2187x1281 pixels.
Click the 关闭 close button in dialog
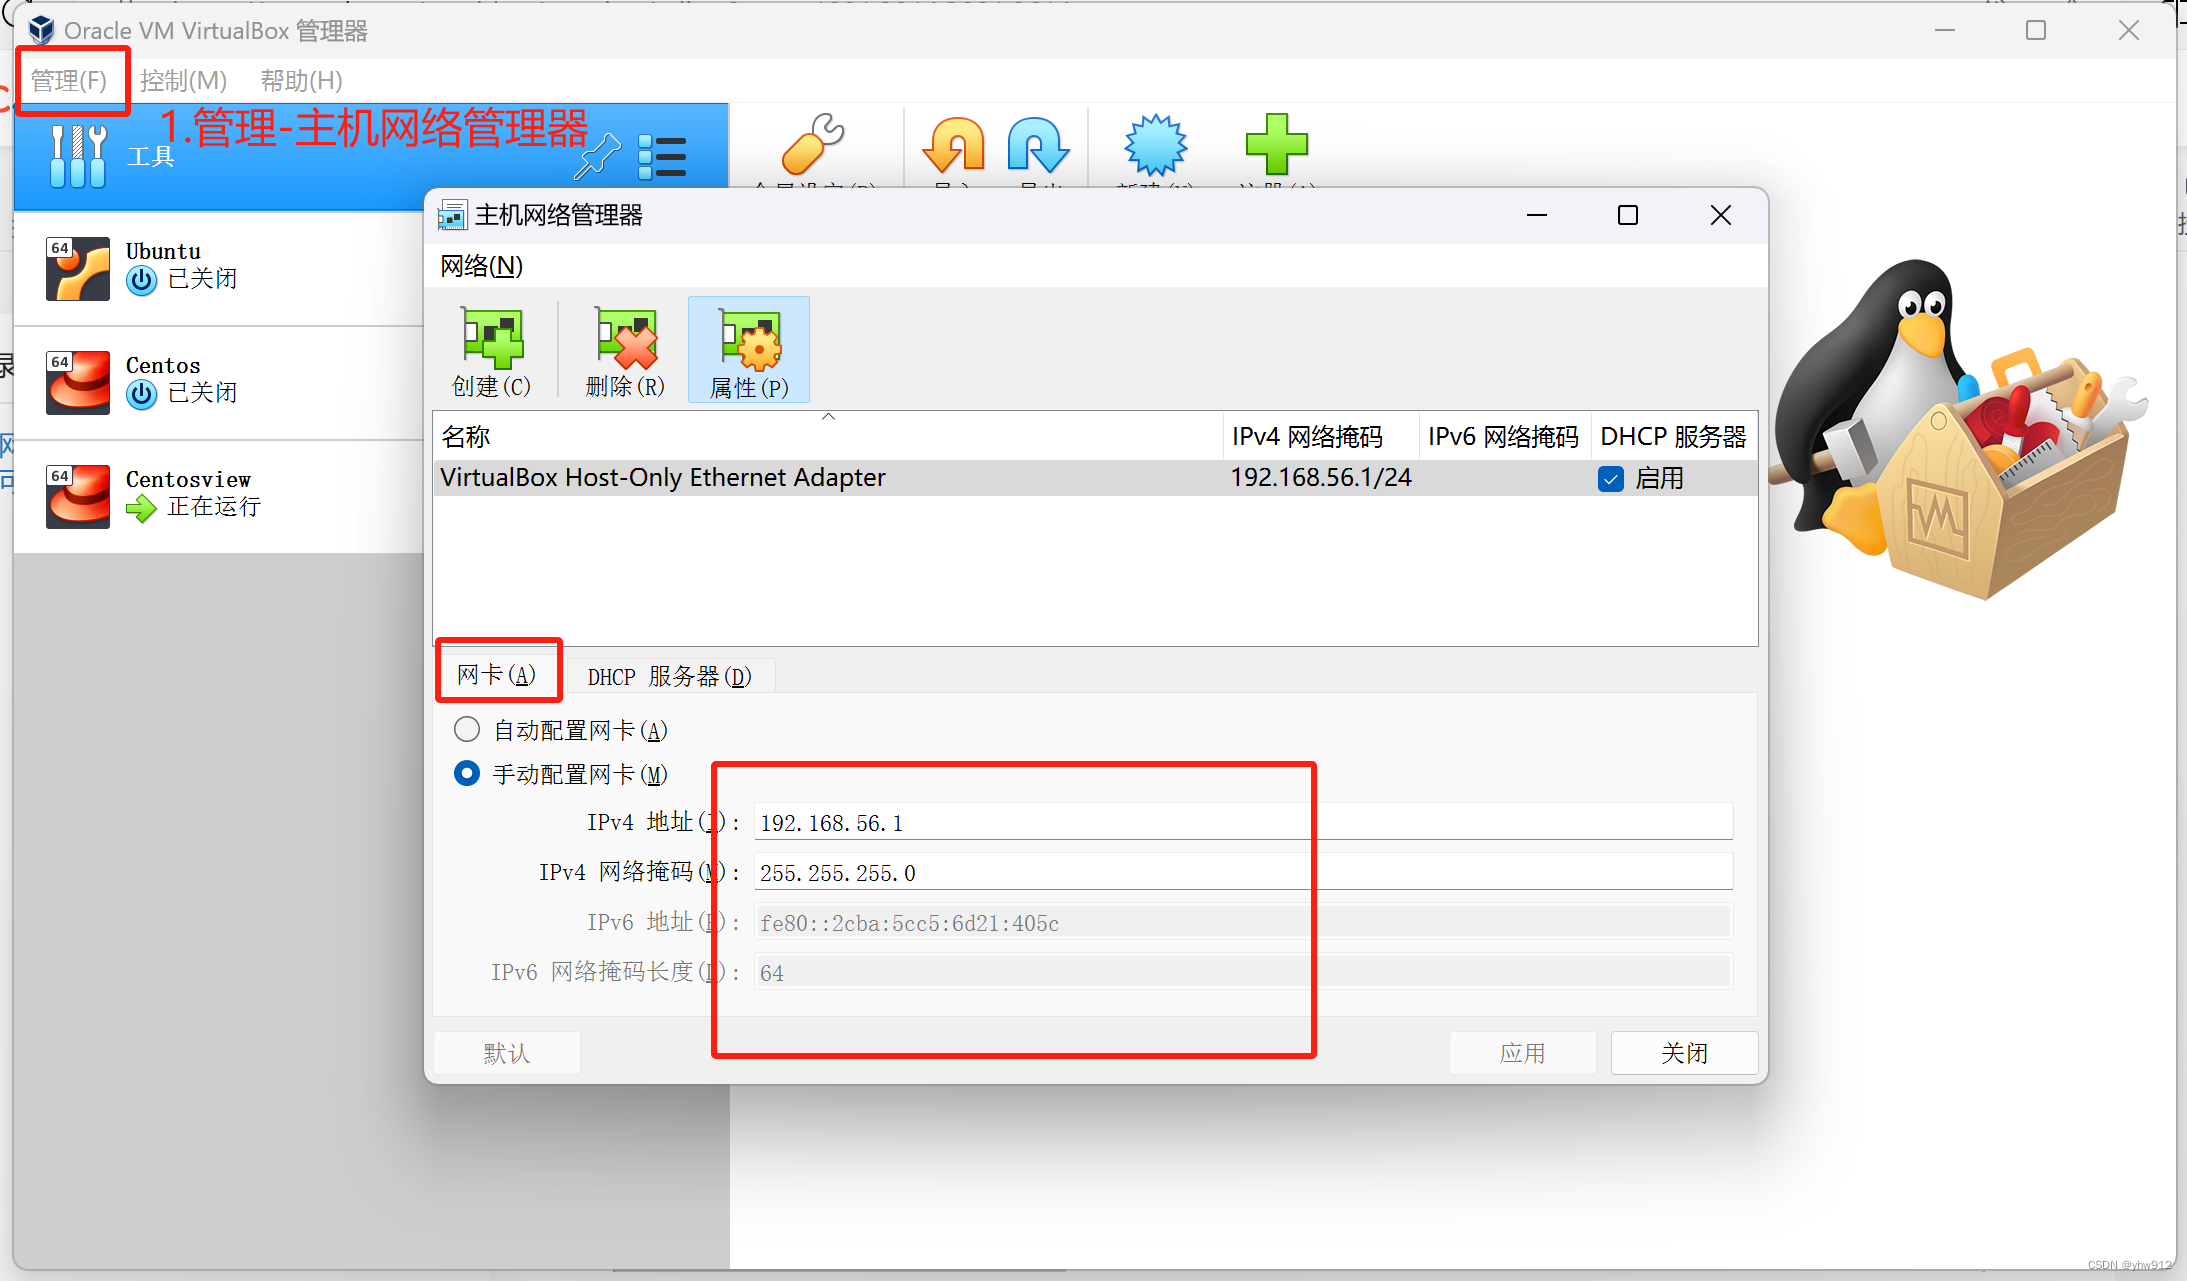coord(1684,1053)
